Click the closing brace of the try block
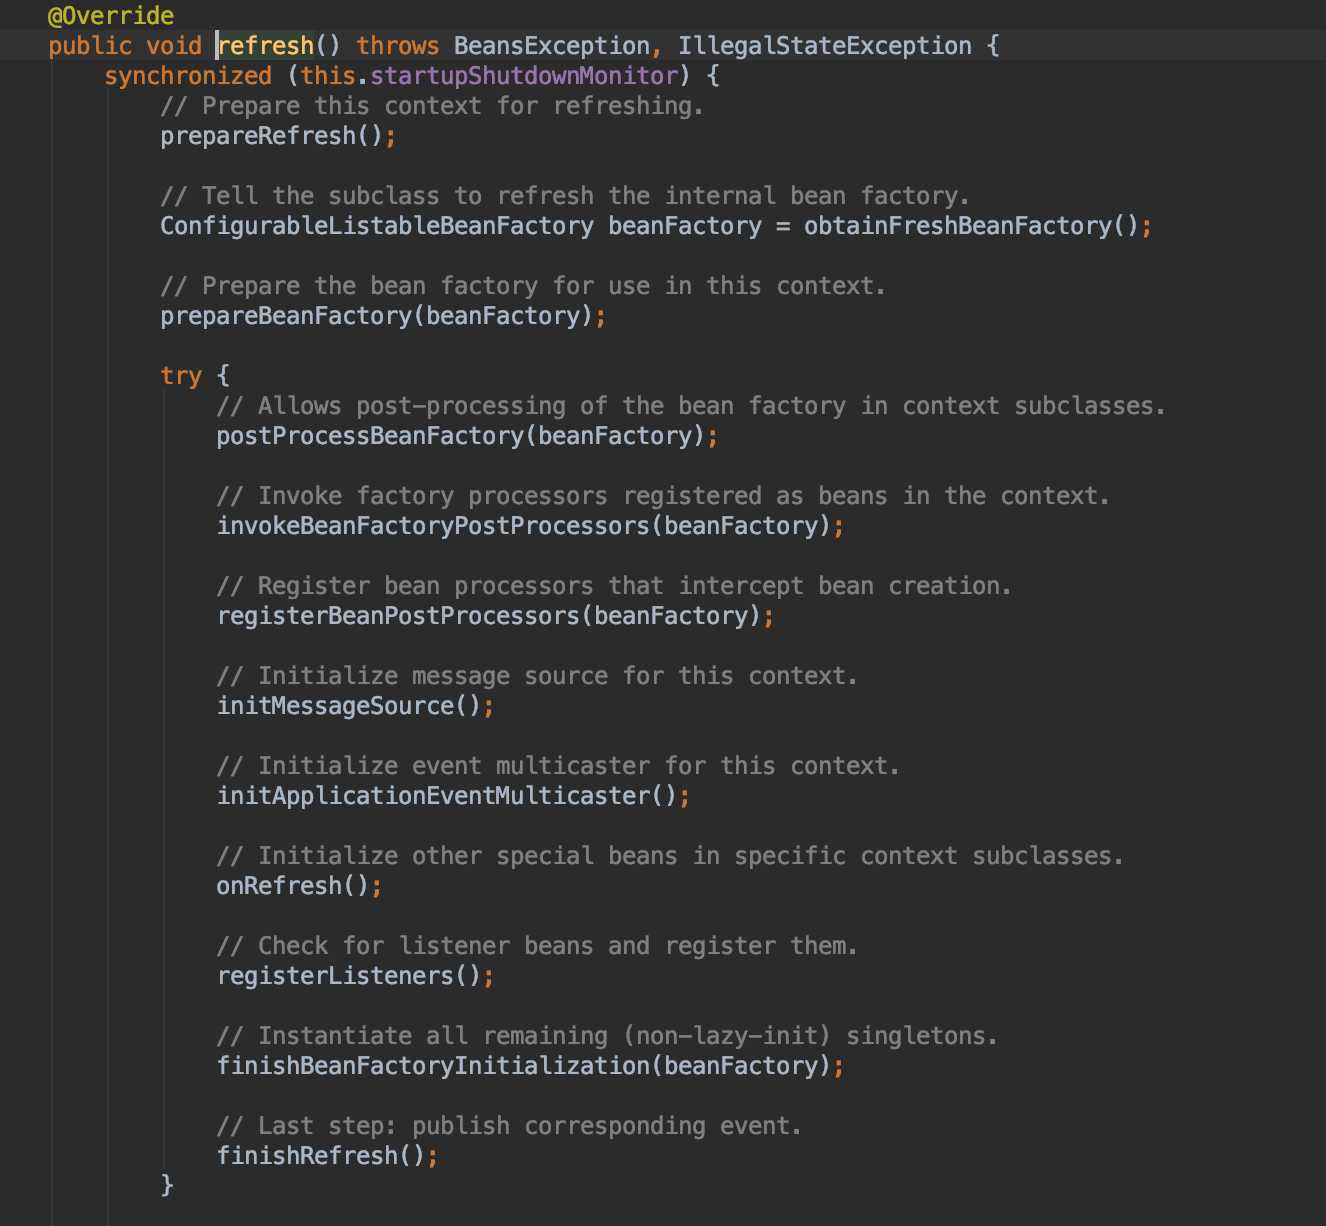Viewport: 1326px width, 1226px height. pyautogui.click(x=167, y=1185)
